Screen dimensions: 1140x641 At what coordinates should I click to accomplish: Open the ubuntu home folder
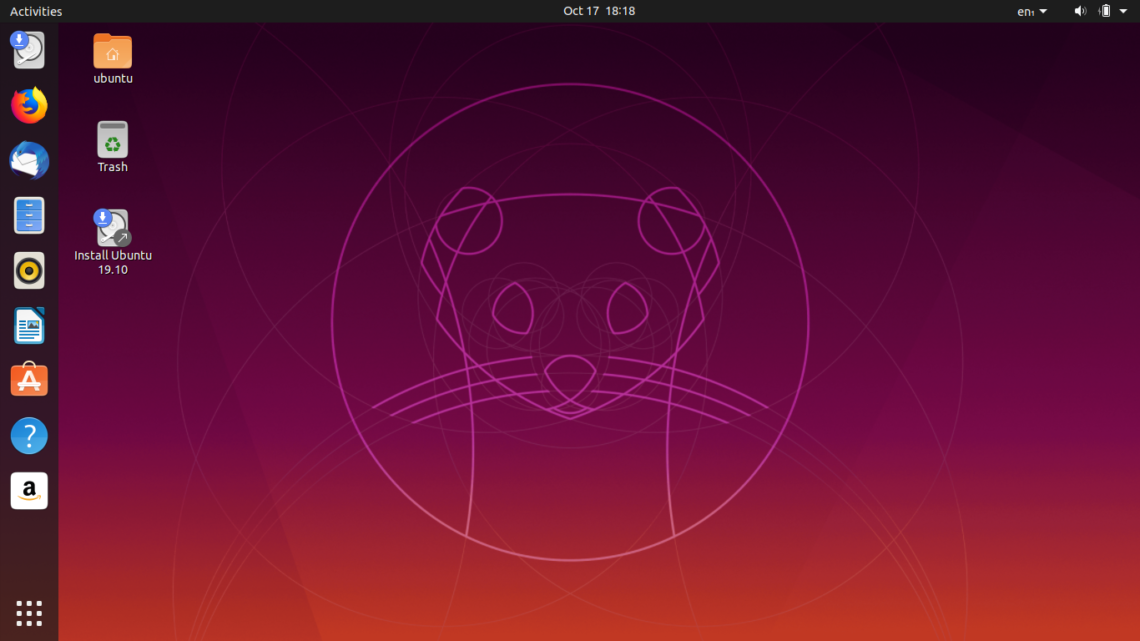pos(112,50)
